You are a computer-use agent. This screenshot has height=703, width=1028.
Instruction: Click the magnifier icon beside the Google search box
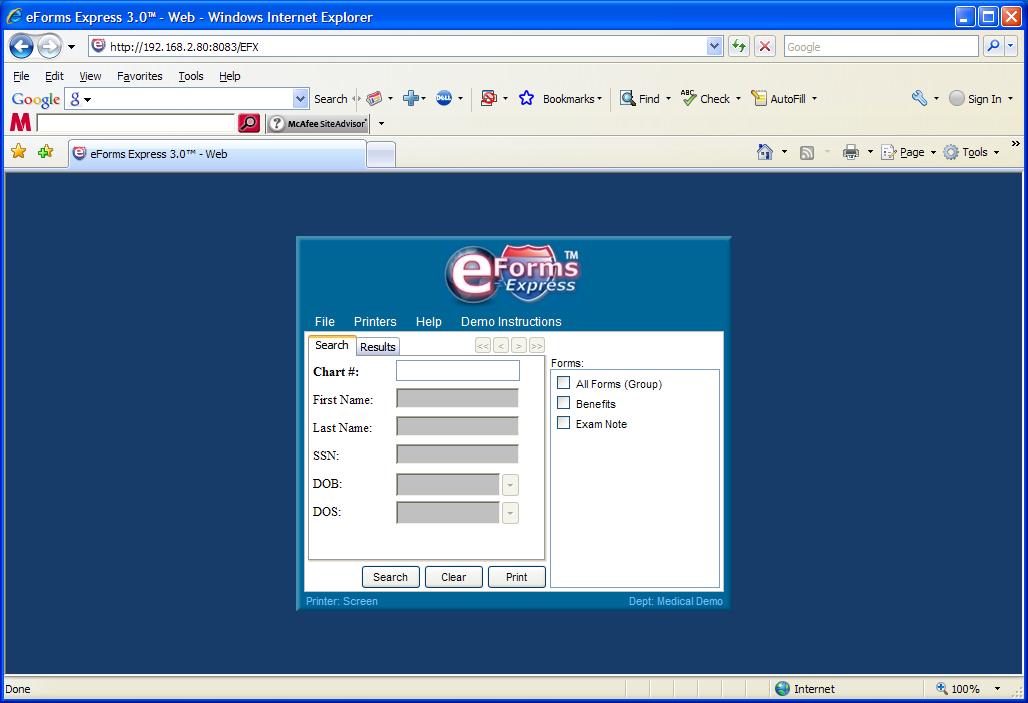pyautogui.click(x=994, y=46)
